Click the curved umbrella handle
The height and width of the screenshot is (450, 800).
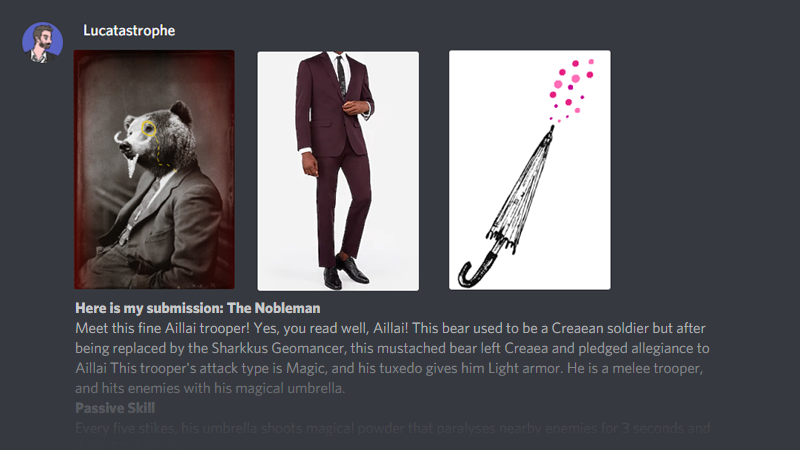coord(476,270)
